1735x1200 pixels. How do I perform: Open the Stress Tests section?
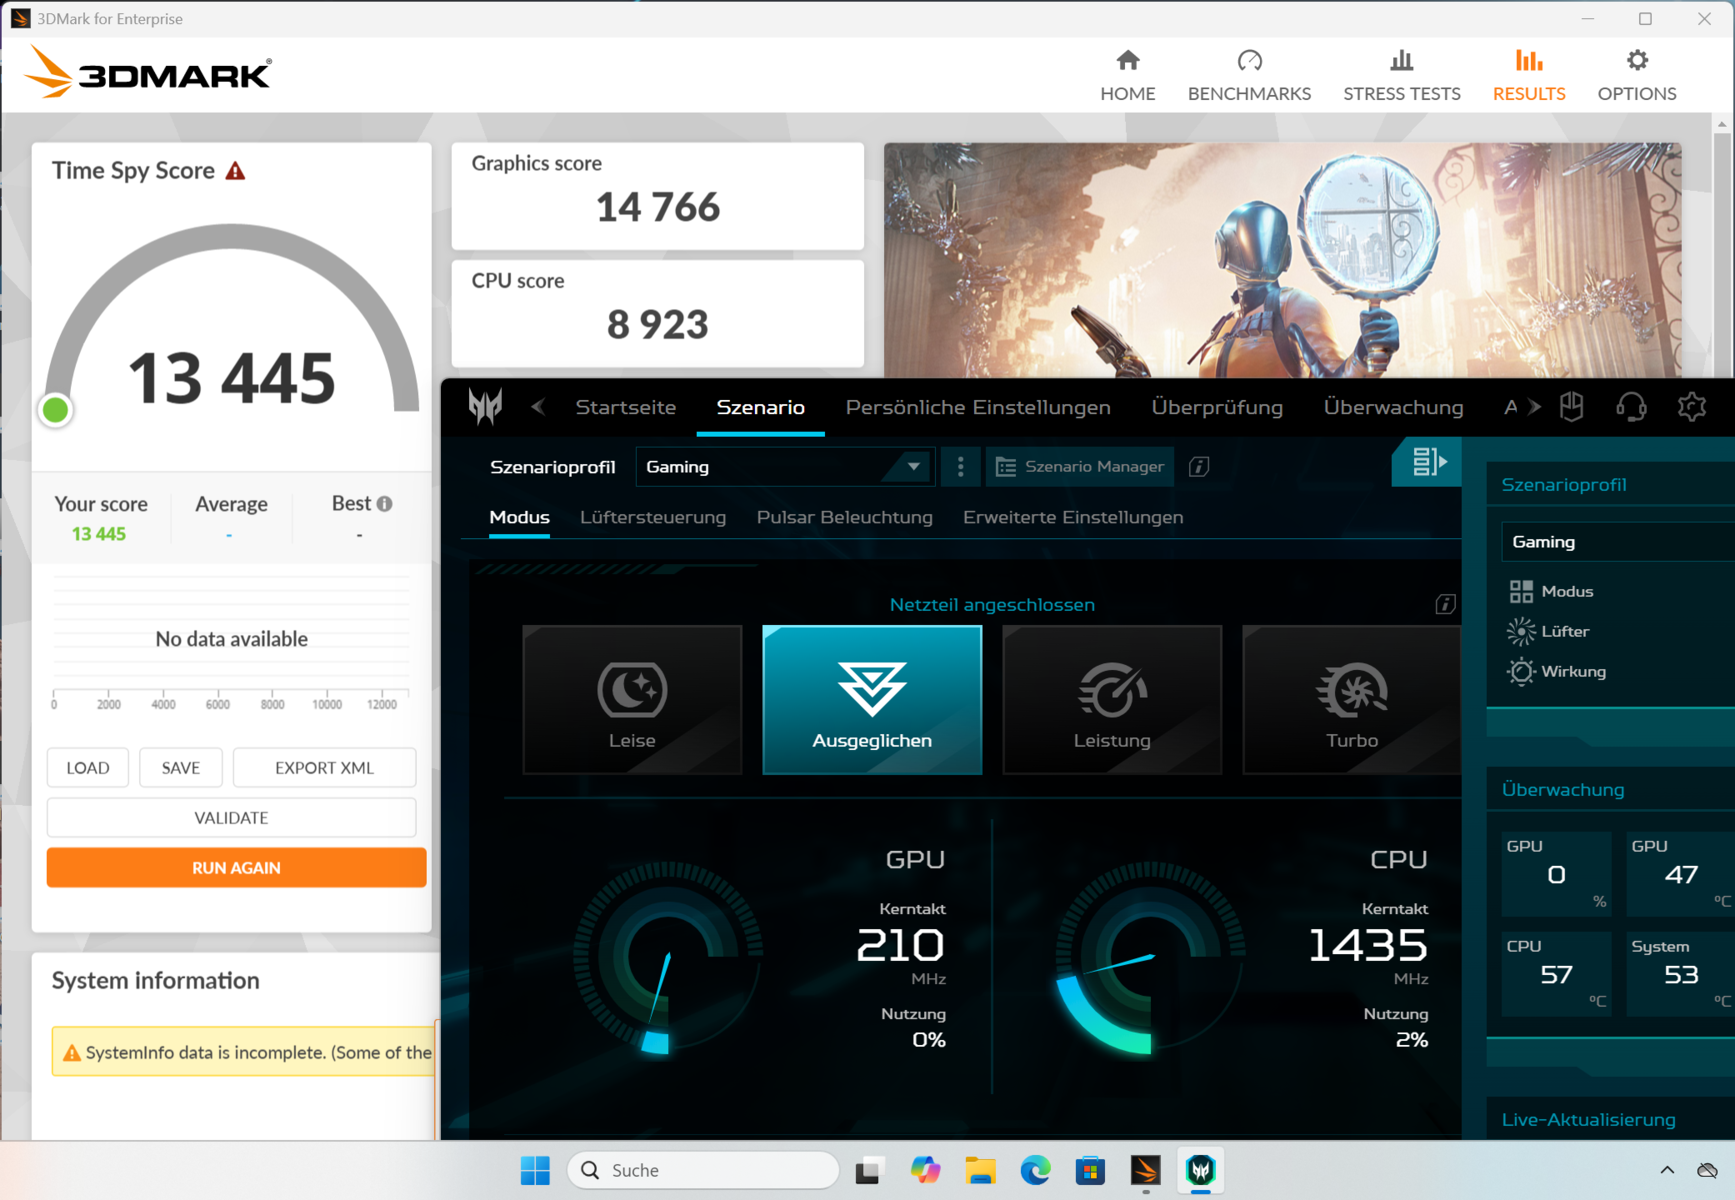pos(1401,75)
